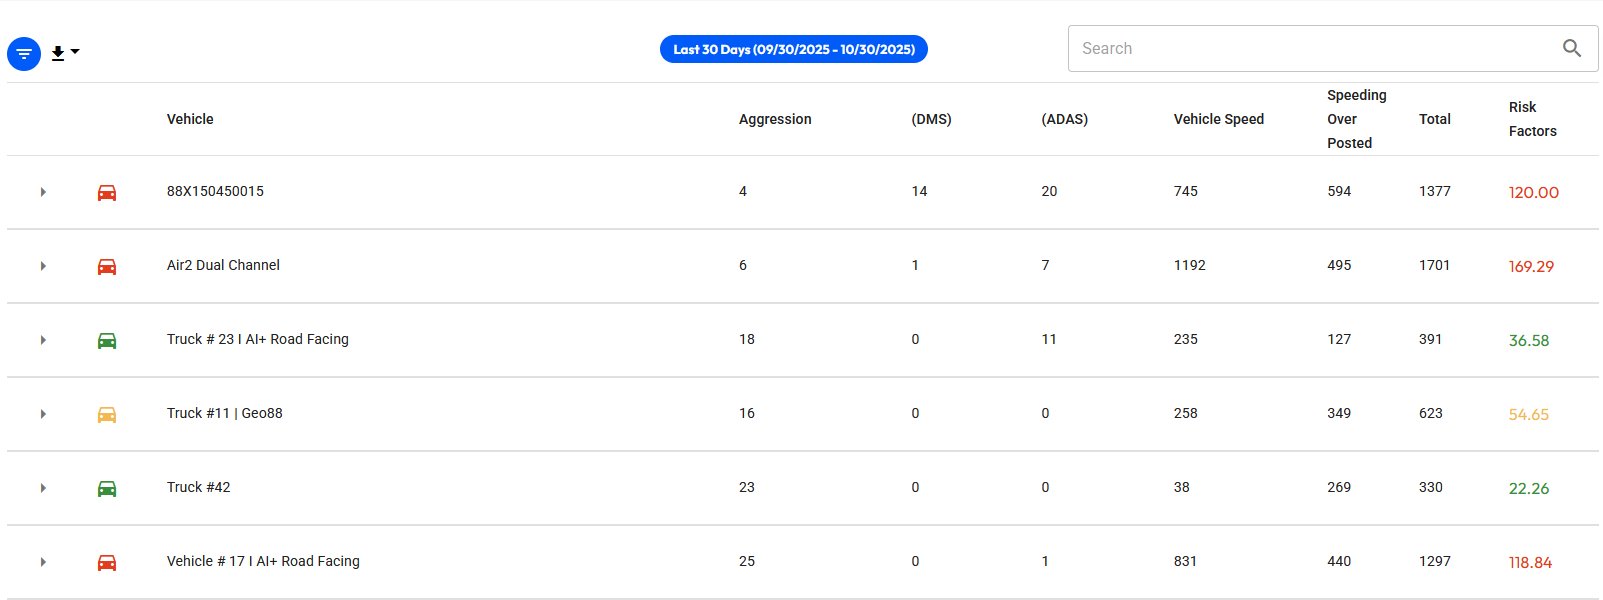1603x600 pixels.
Task: Click red car icon for Vehicle # 17
Action: (107, 562)
